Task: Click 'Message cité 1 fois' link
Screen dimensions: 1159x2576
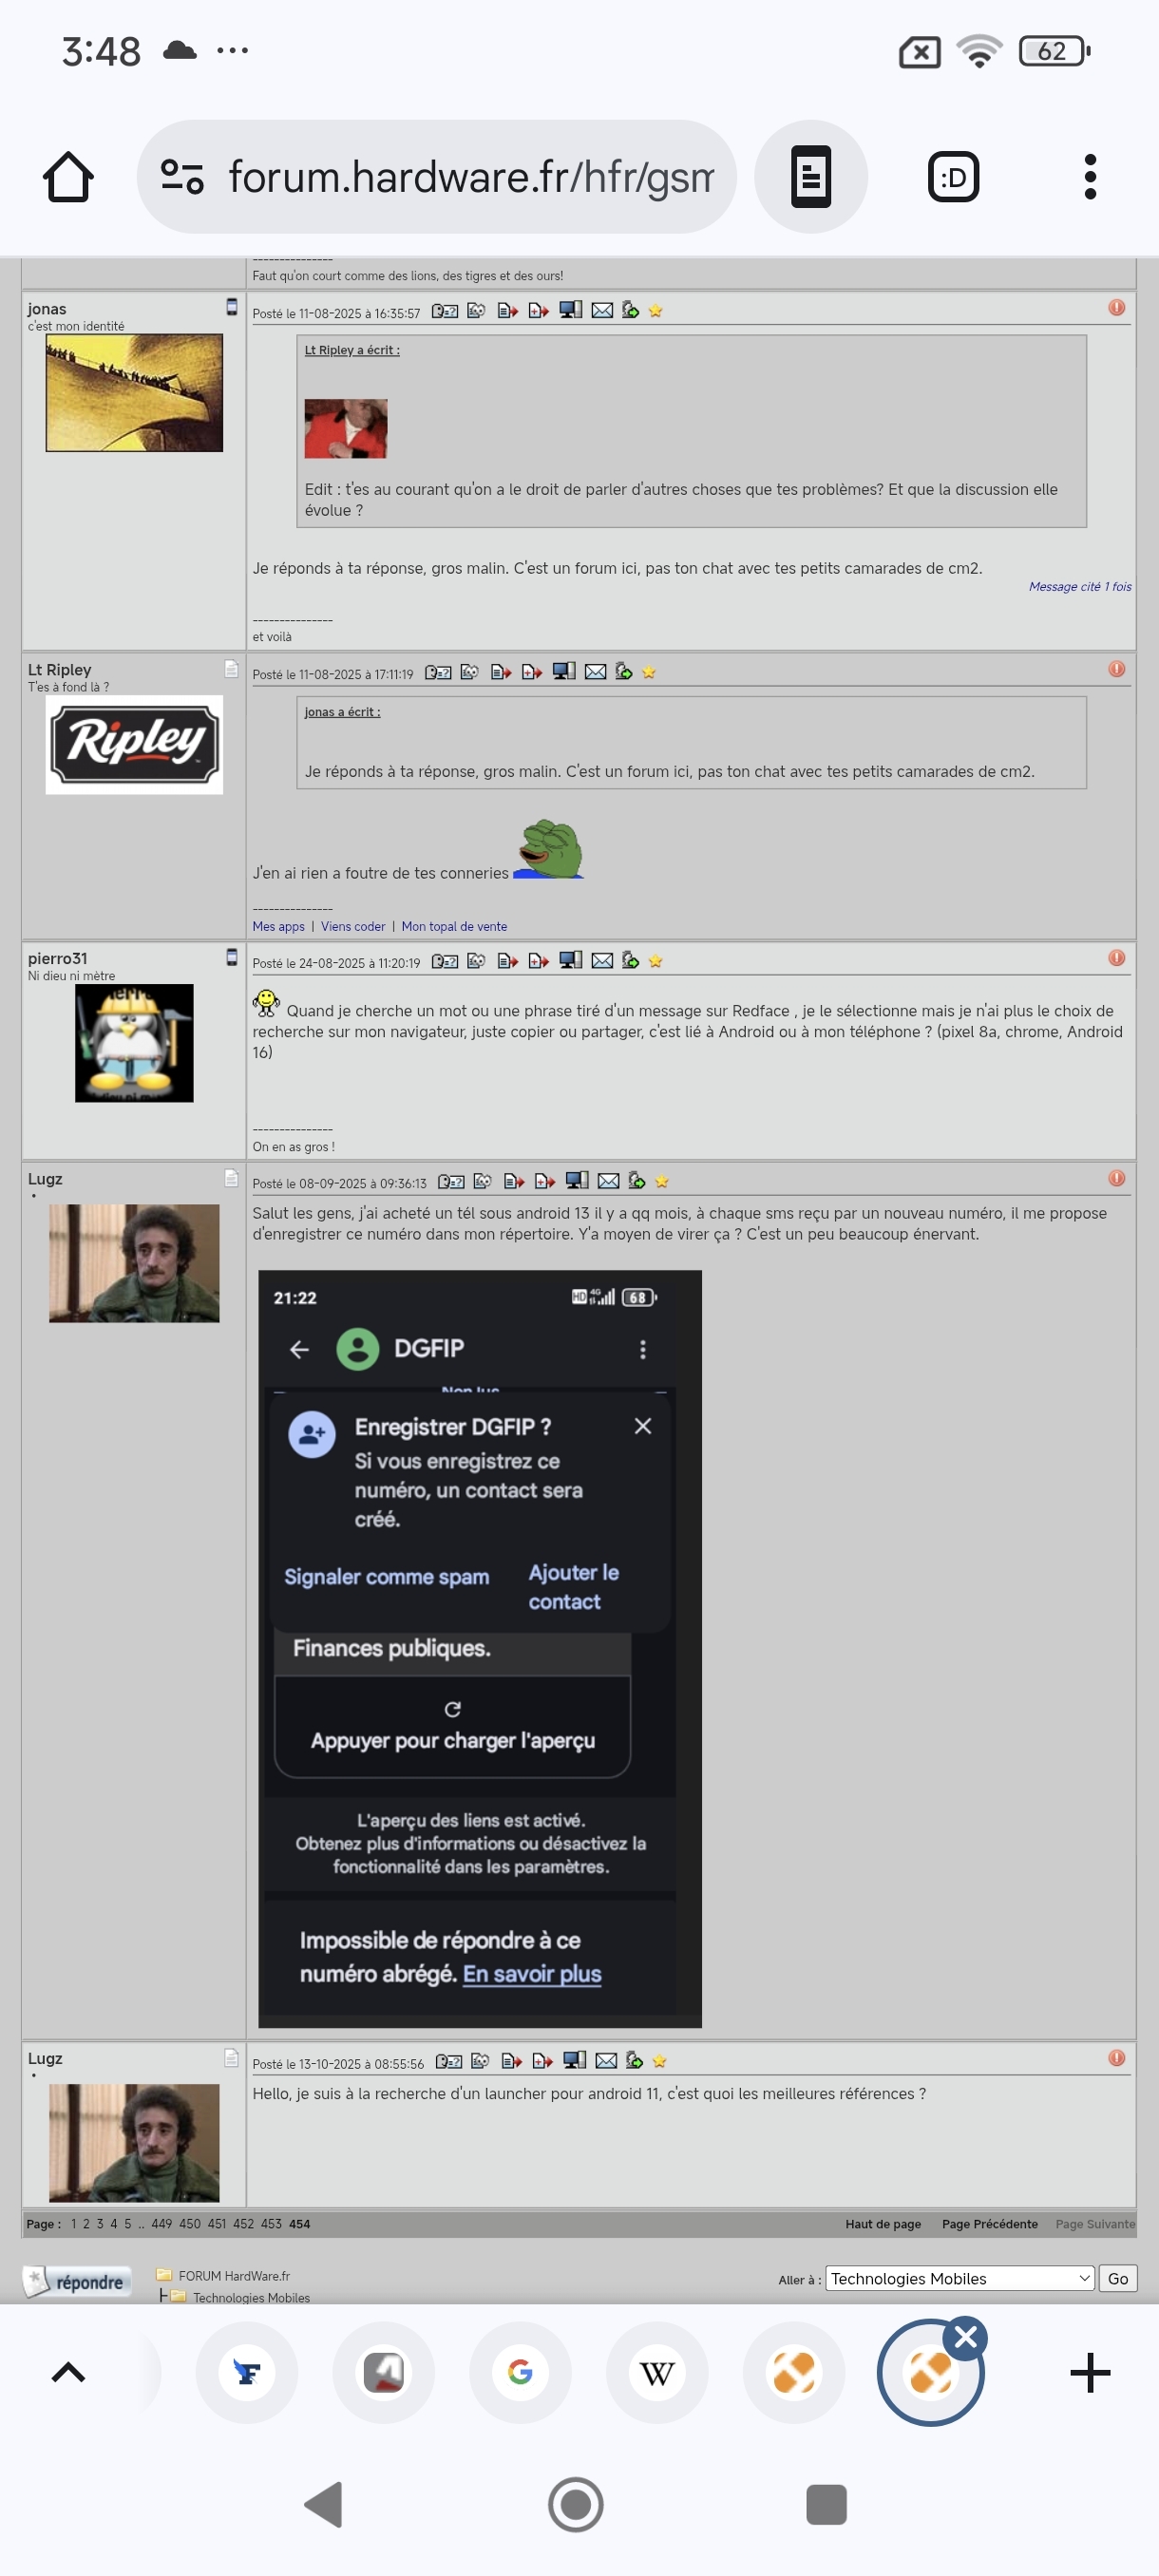Action: [x=1080, y=587]
